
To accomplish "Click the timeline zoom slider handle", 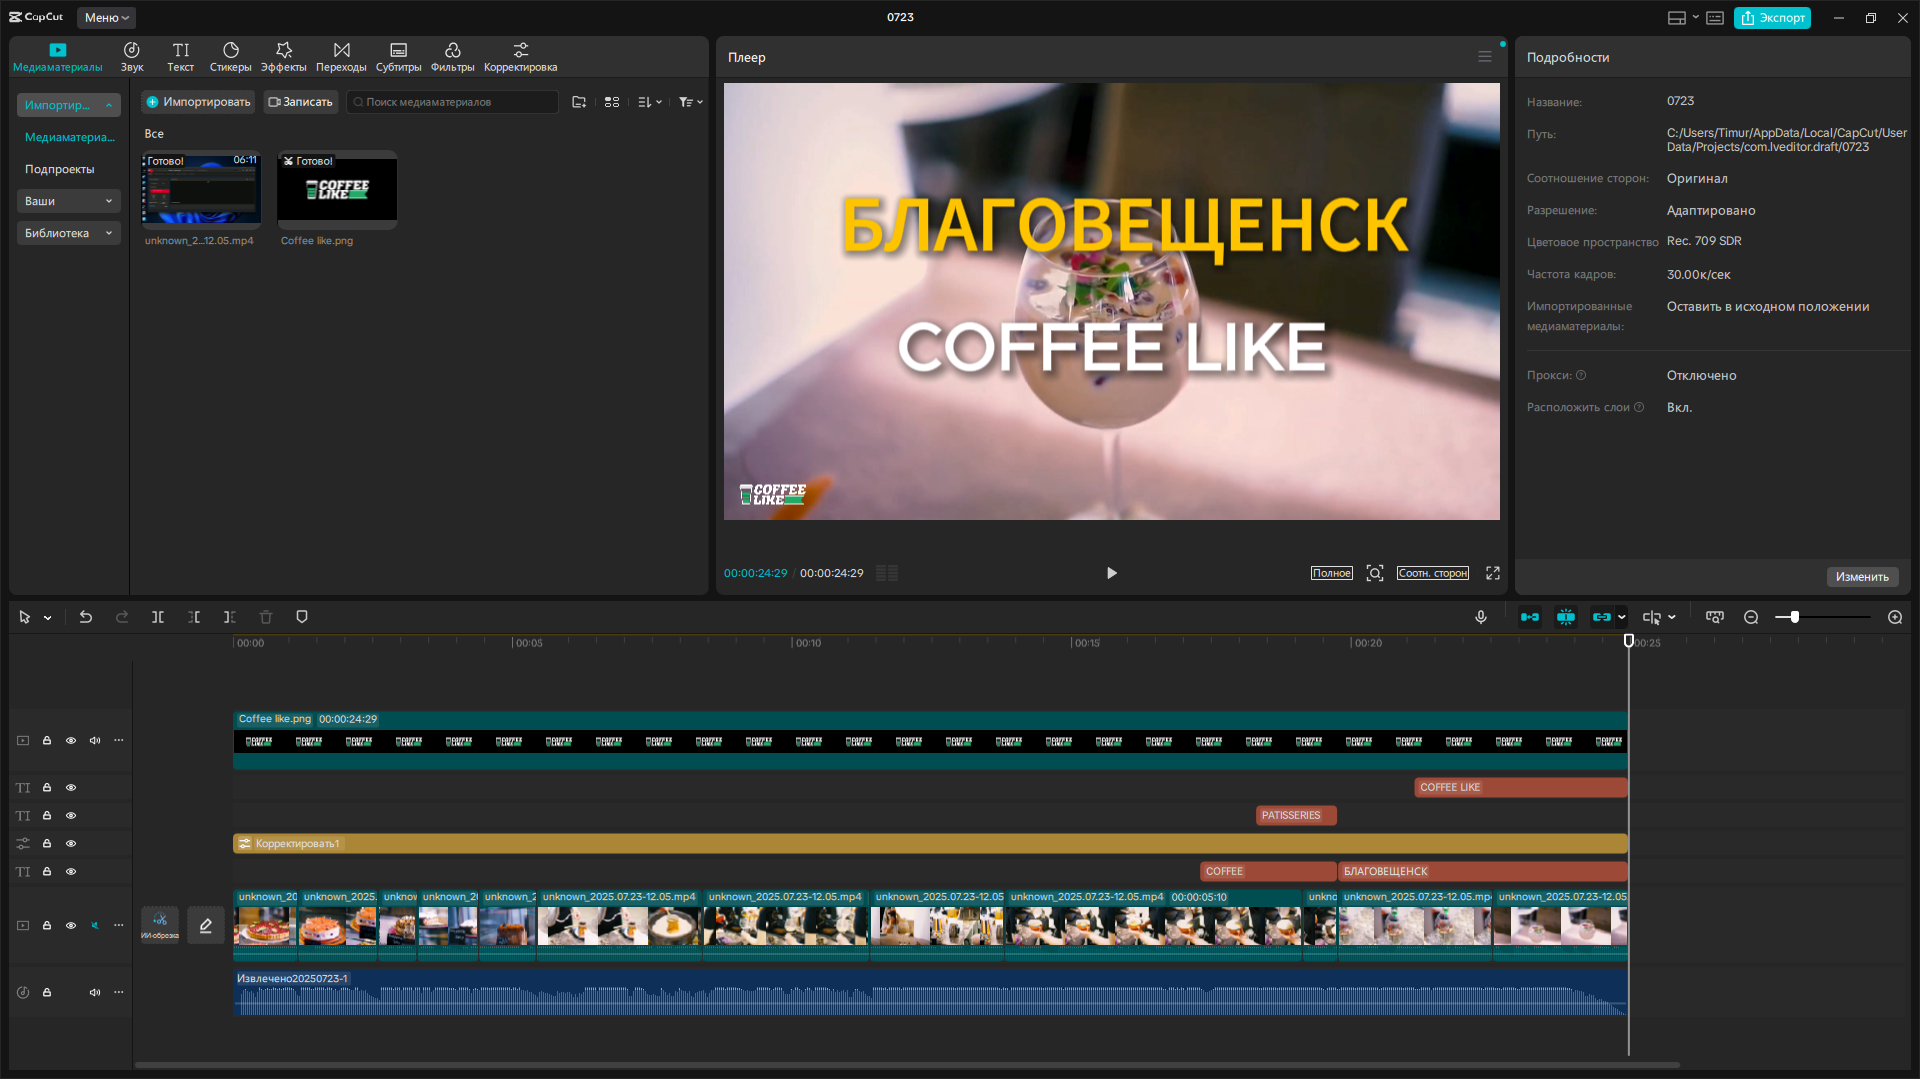I will point(1795,617).
